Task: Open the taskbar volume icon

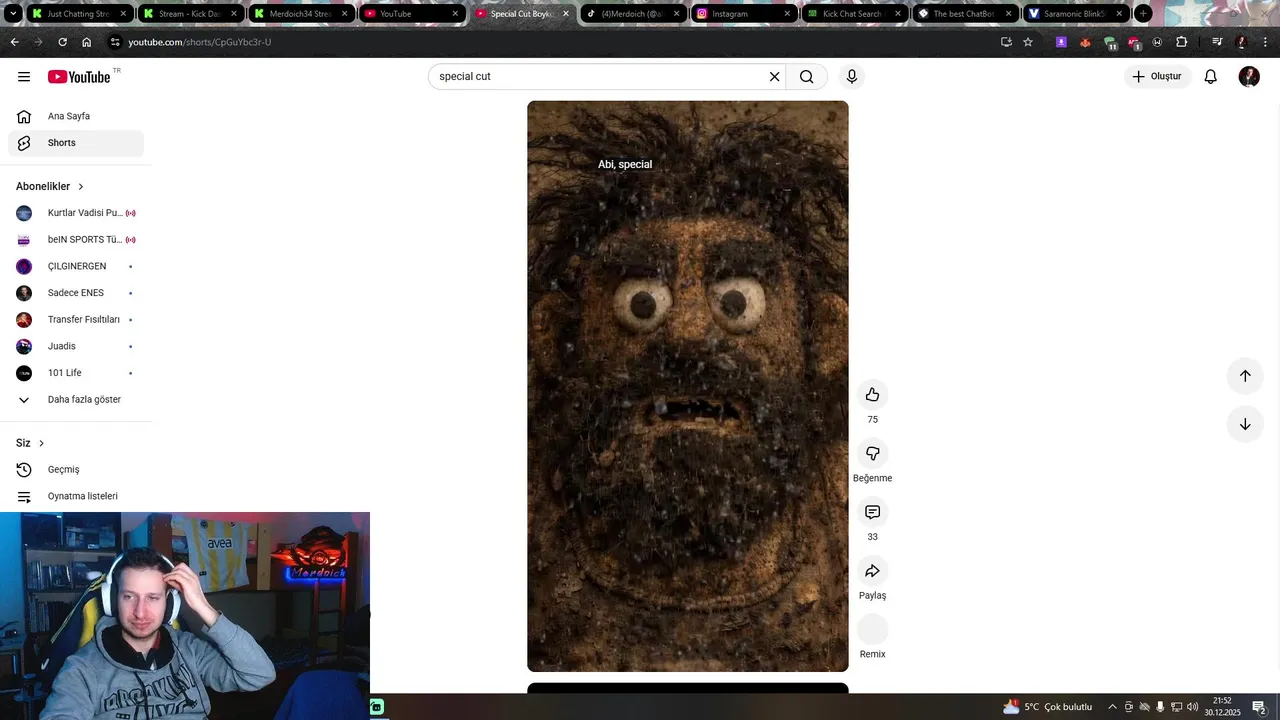Action: pyautogui.click(x=1193, y=707)
